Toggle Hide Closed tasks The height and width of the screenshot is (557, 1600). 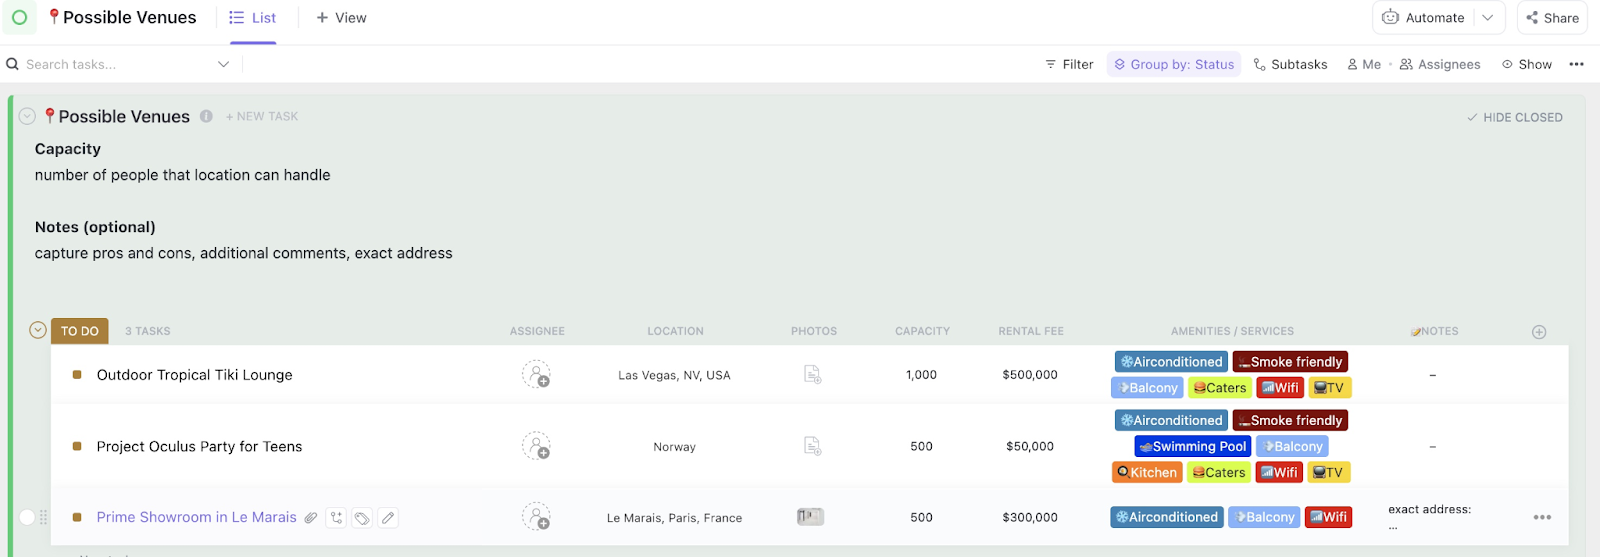(1514, 117)
